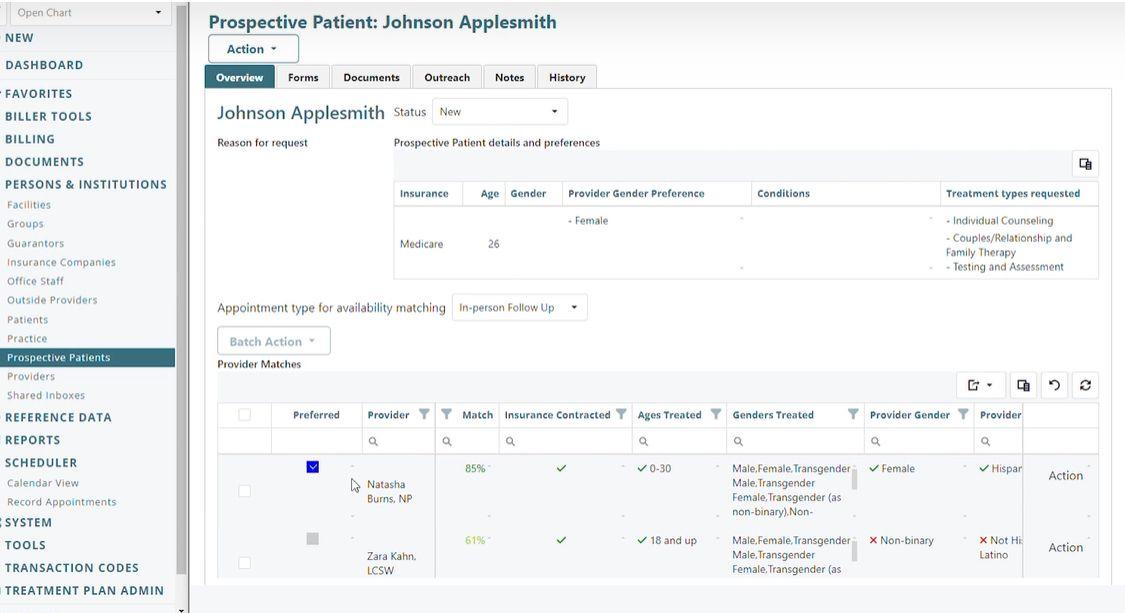The width and height of the screenshot is (1125, 613).
Task: Switch to the Outreach tab
Action: tap(447, 77)
